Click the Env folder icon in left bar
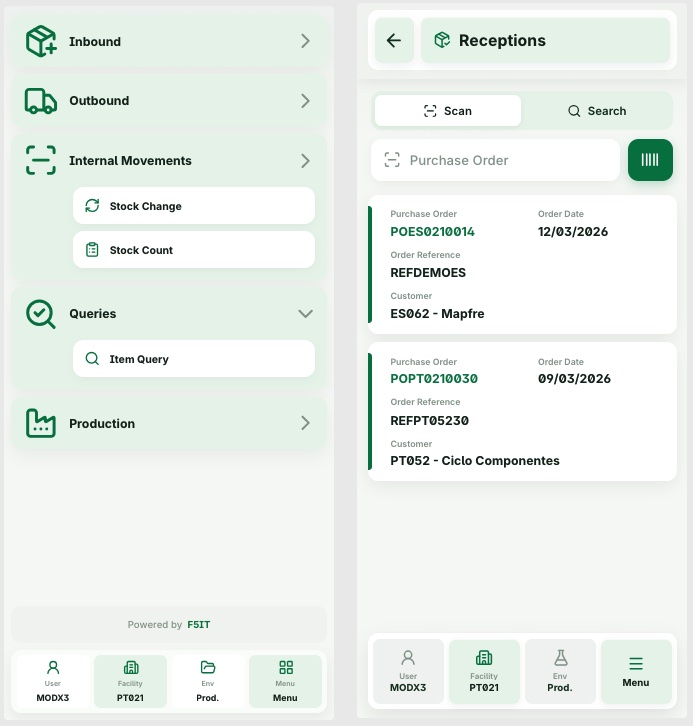Screen dimensions: 693x726 point(208,667)
